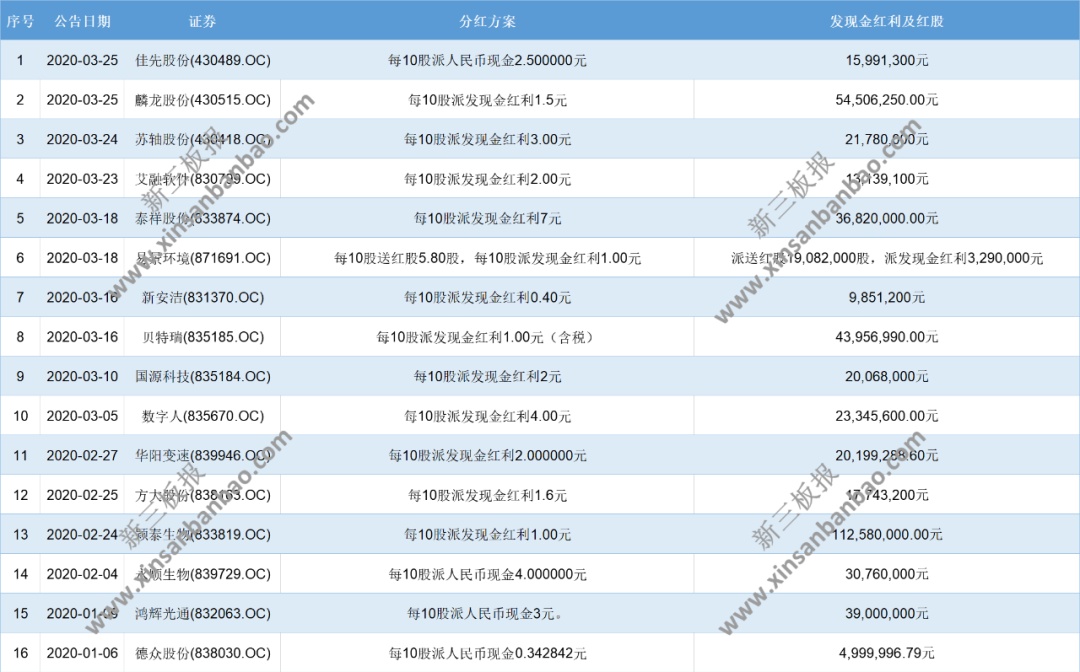Click the 证券 column header
Screen dimensions: 1080x672
[x=202, y=21]
